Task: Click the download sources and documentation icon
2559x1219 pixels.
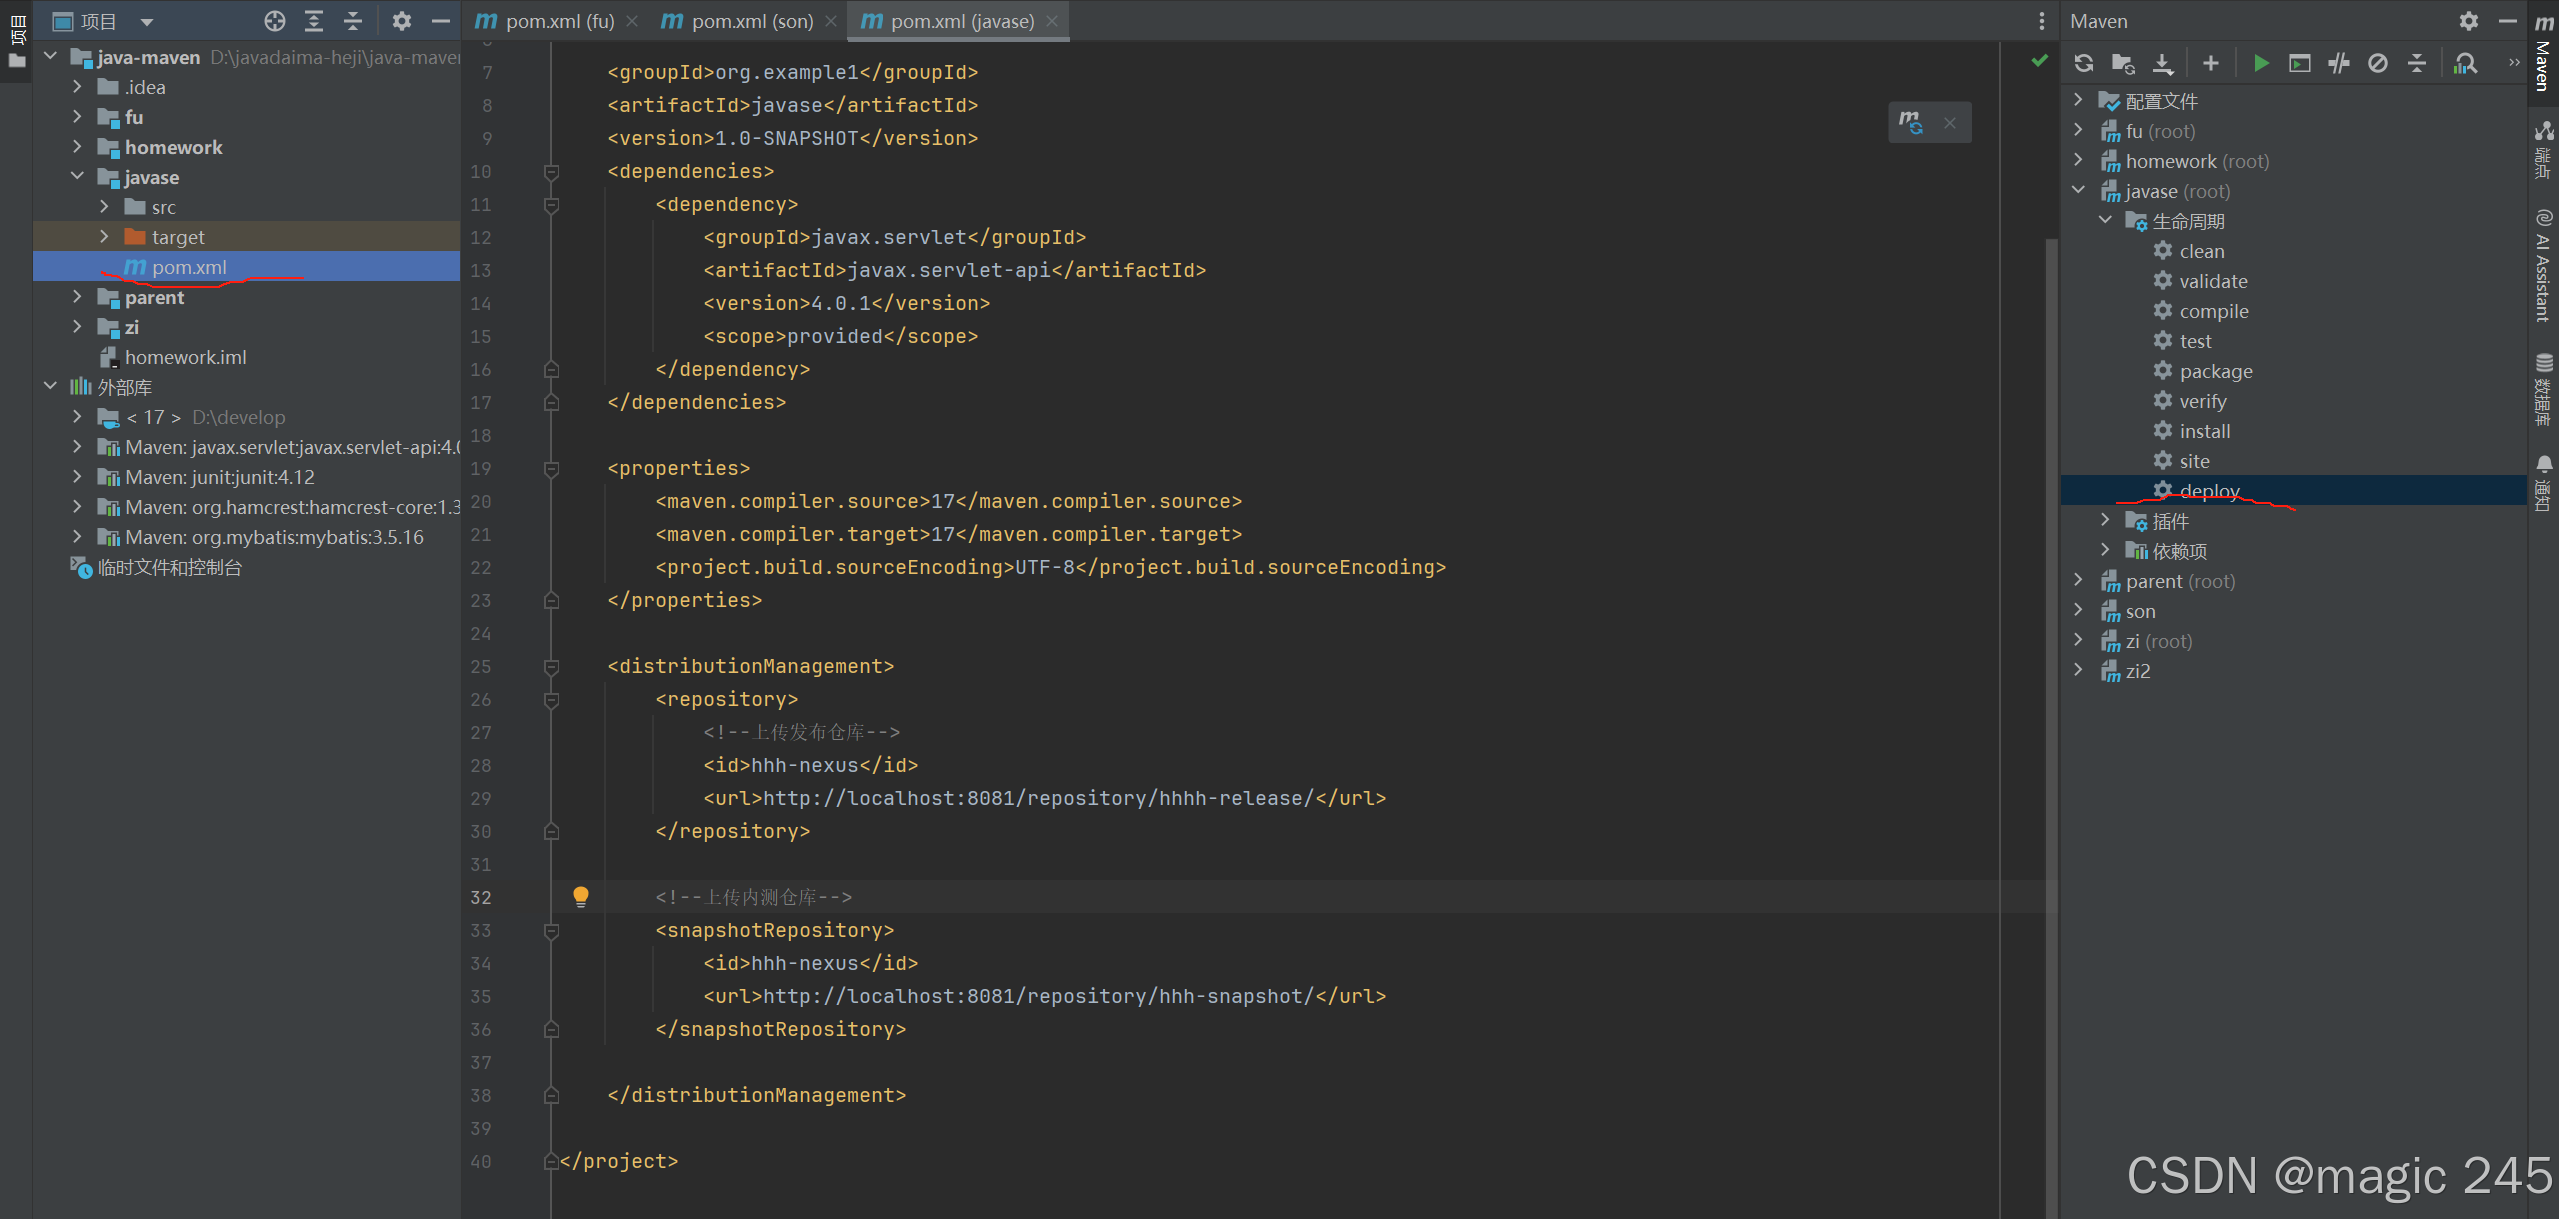Action: [2162, 64]
